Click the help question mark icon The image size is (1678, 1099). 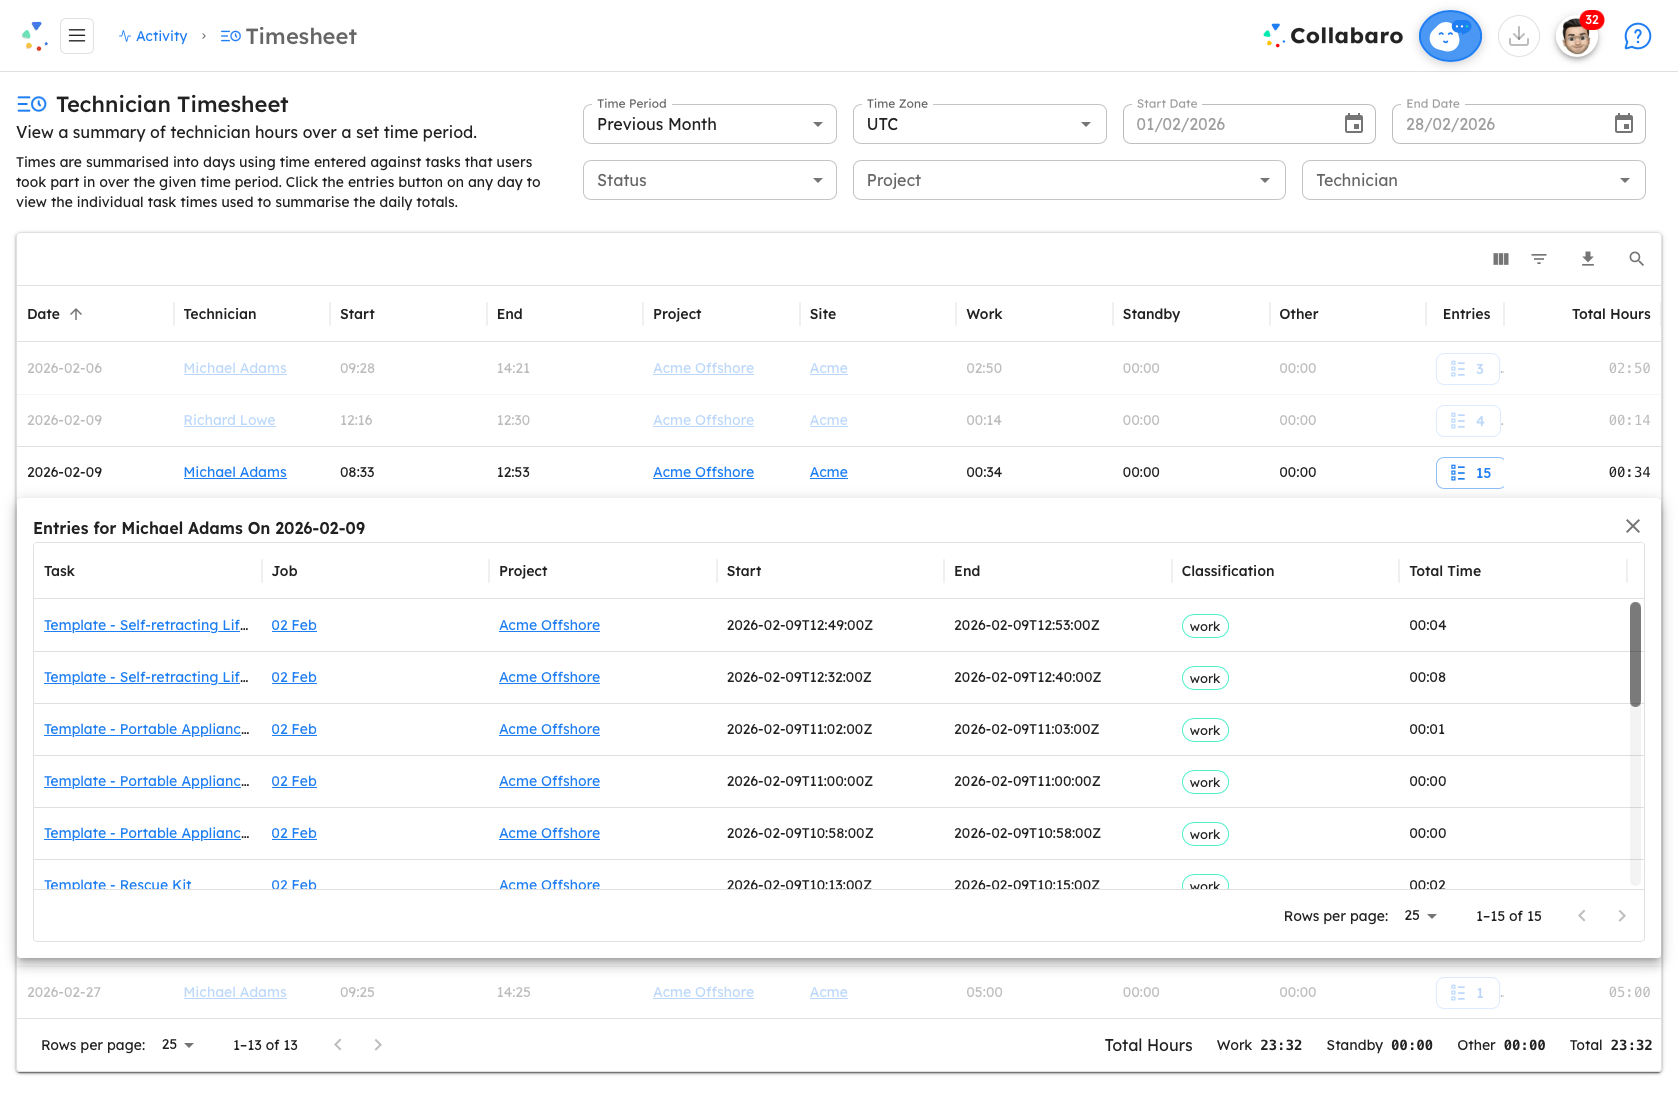point(1637,35)
